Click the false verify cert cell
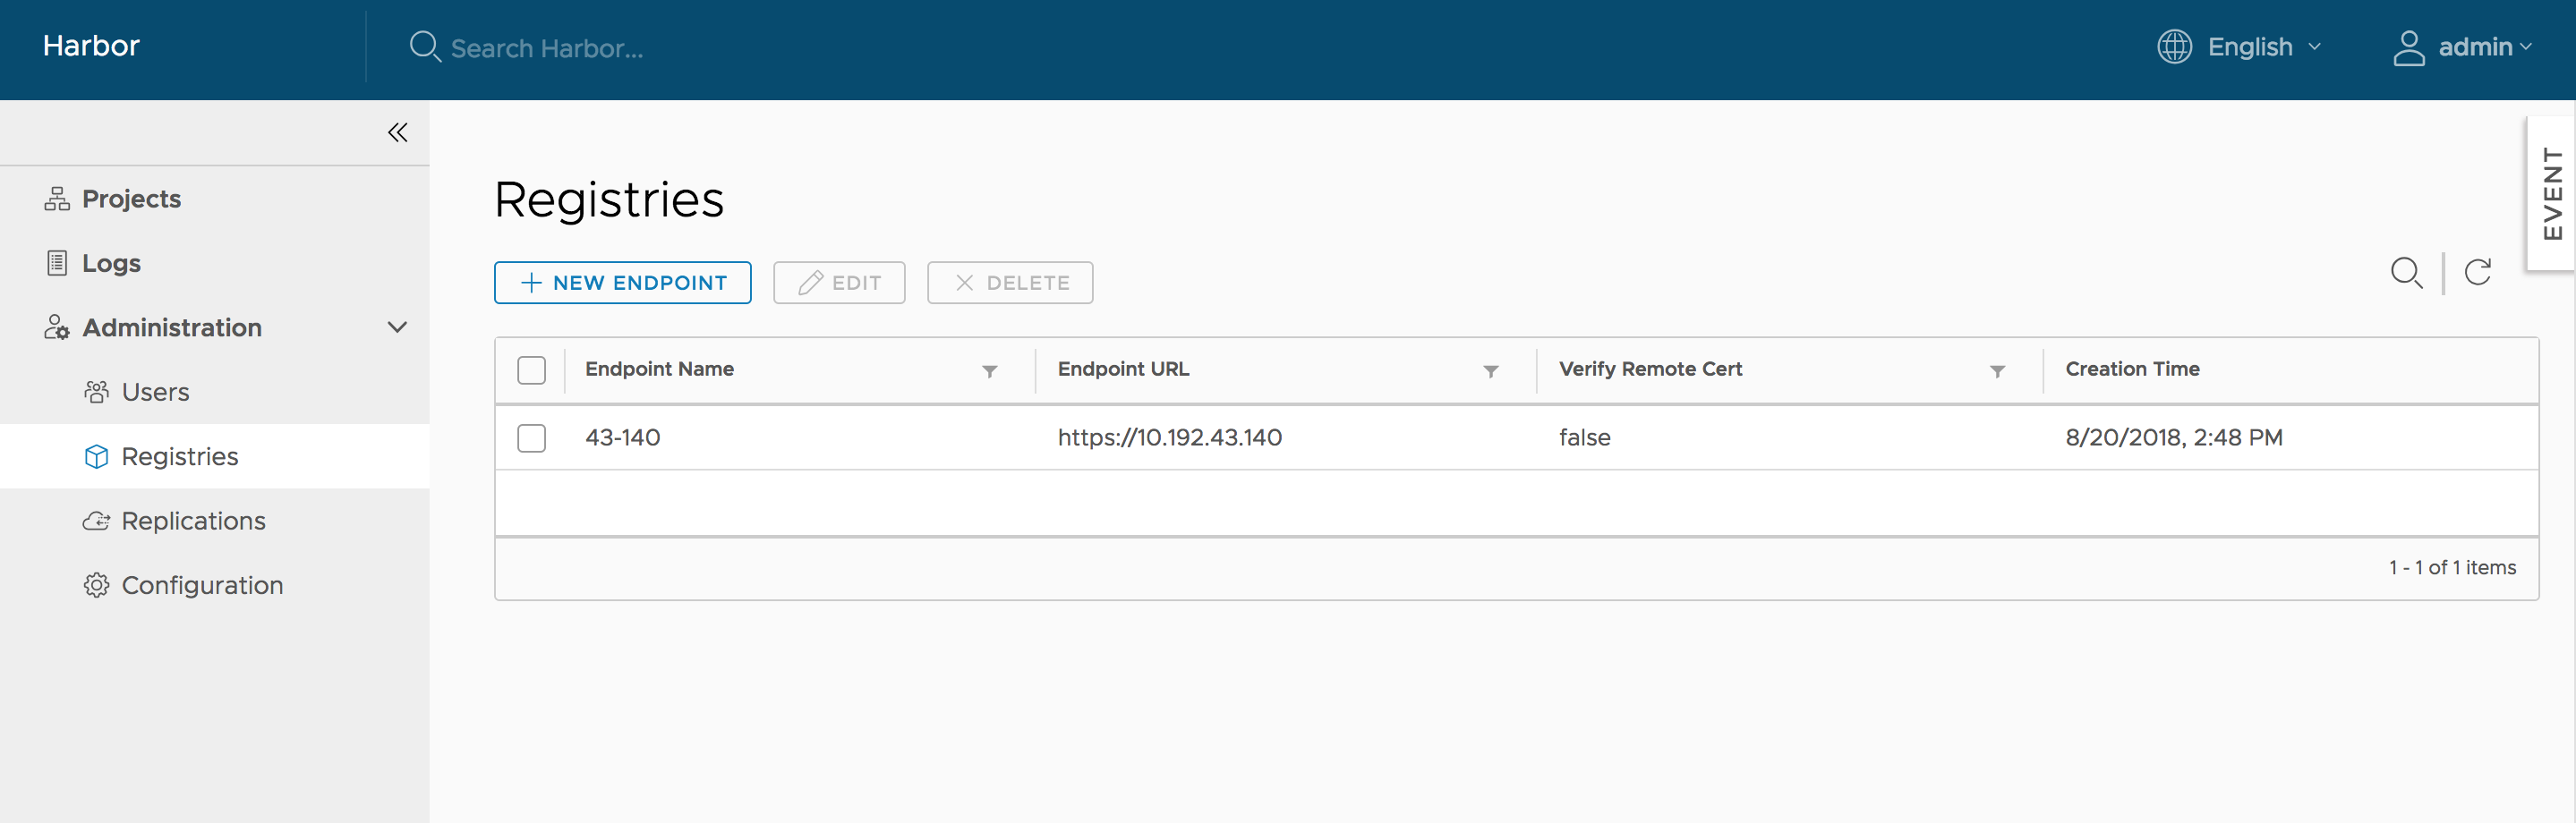The height and width of the screenshot is (823, 2576). [1584, 438]
